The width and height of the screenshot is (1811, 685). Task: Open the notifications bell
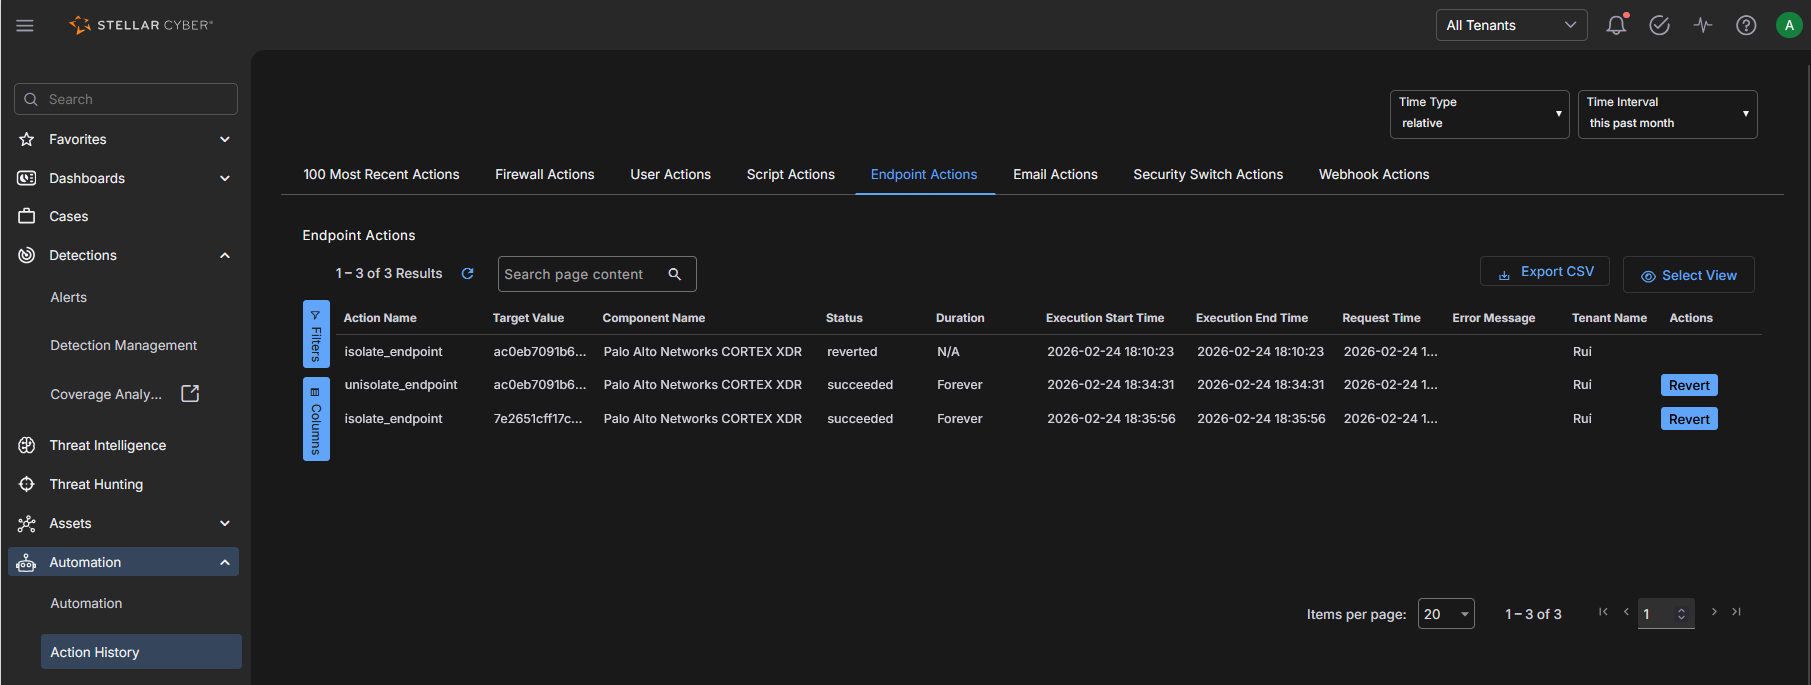(1615, 25)
